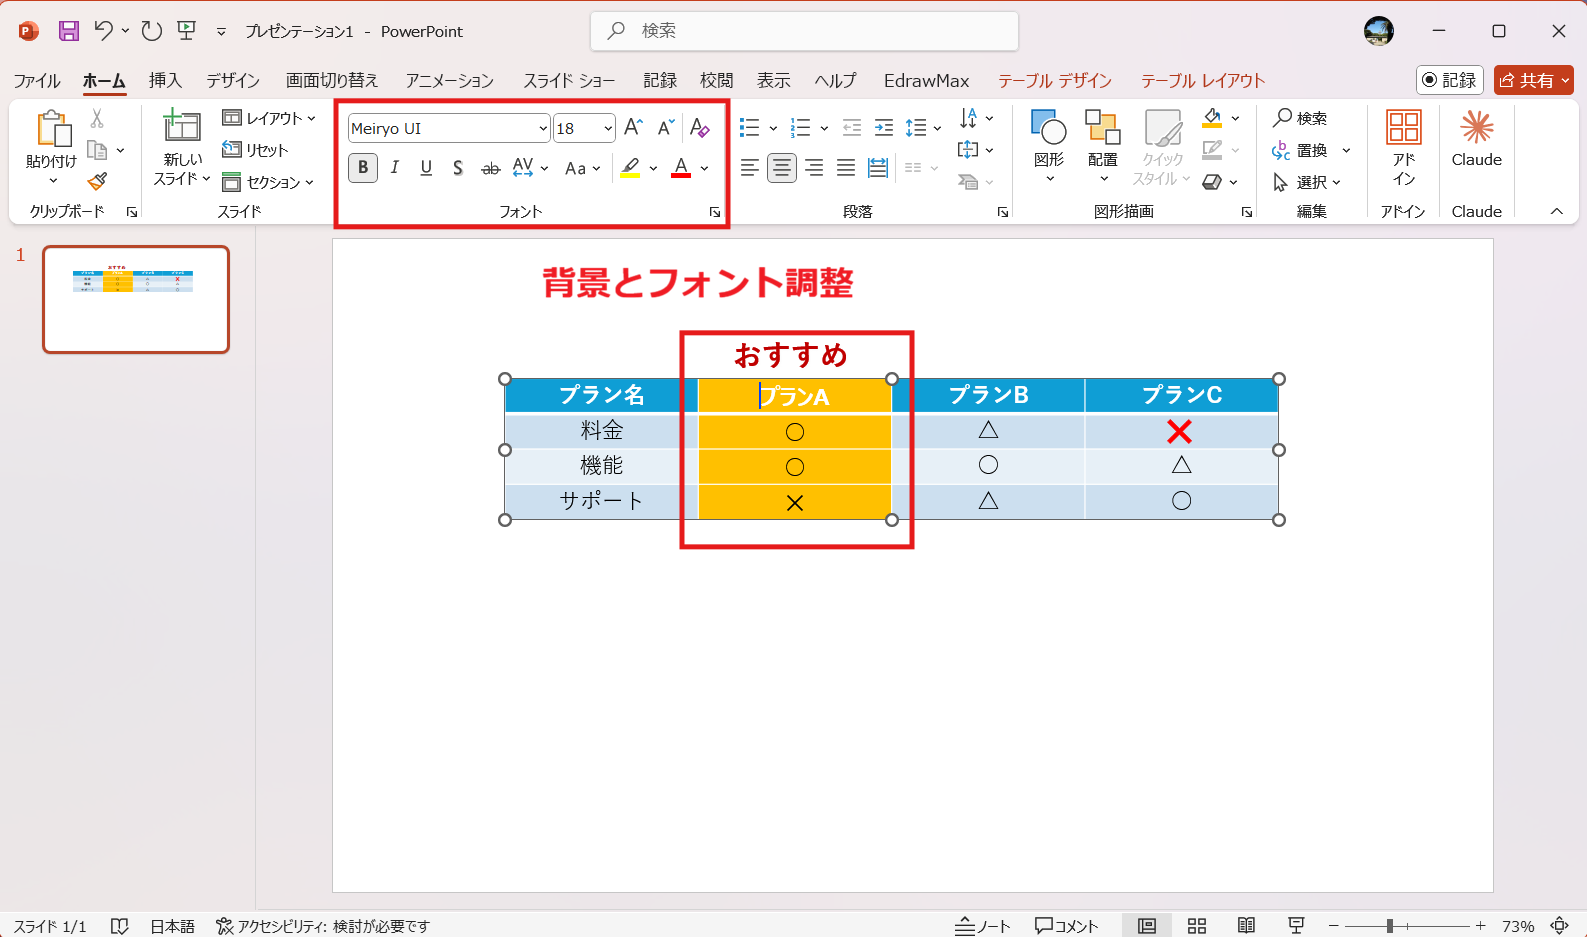Viewport: 1587px width, 937px height.
Task: Apply the red font color swatch
Action: click(681, 168)
